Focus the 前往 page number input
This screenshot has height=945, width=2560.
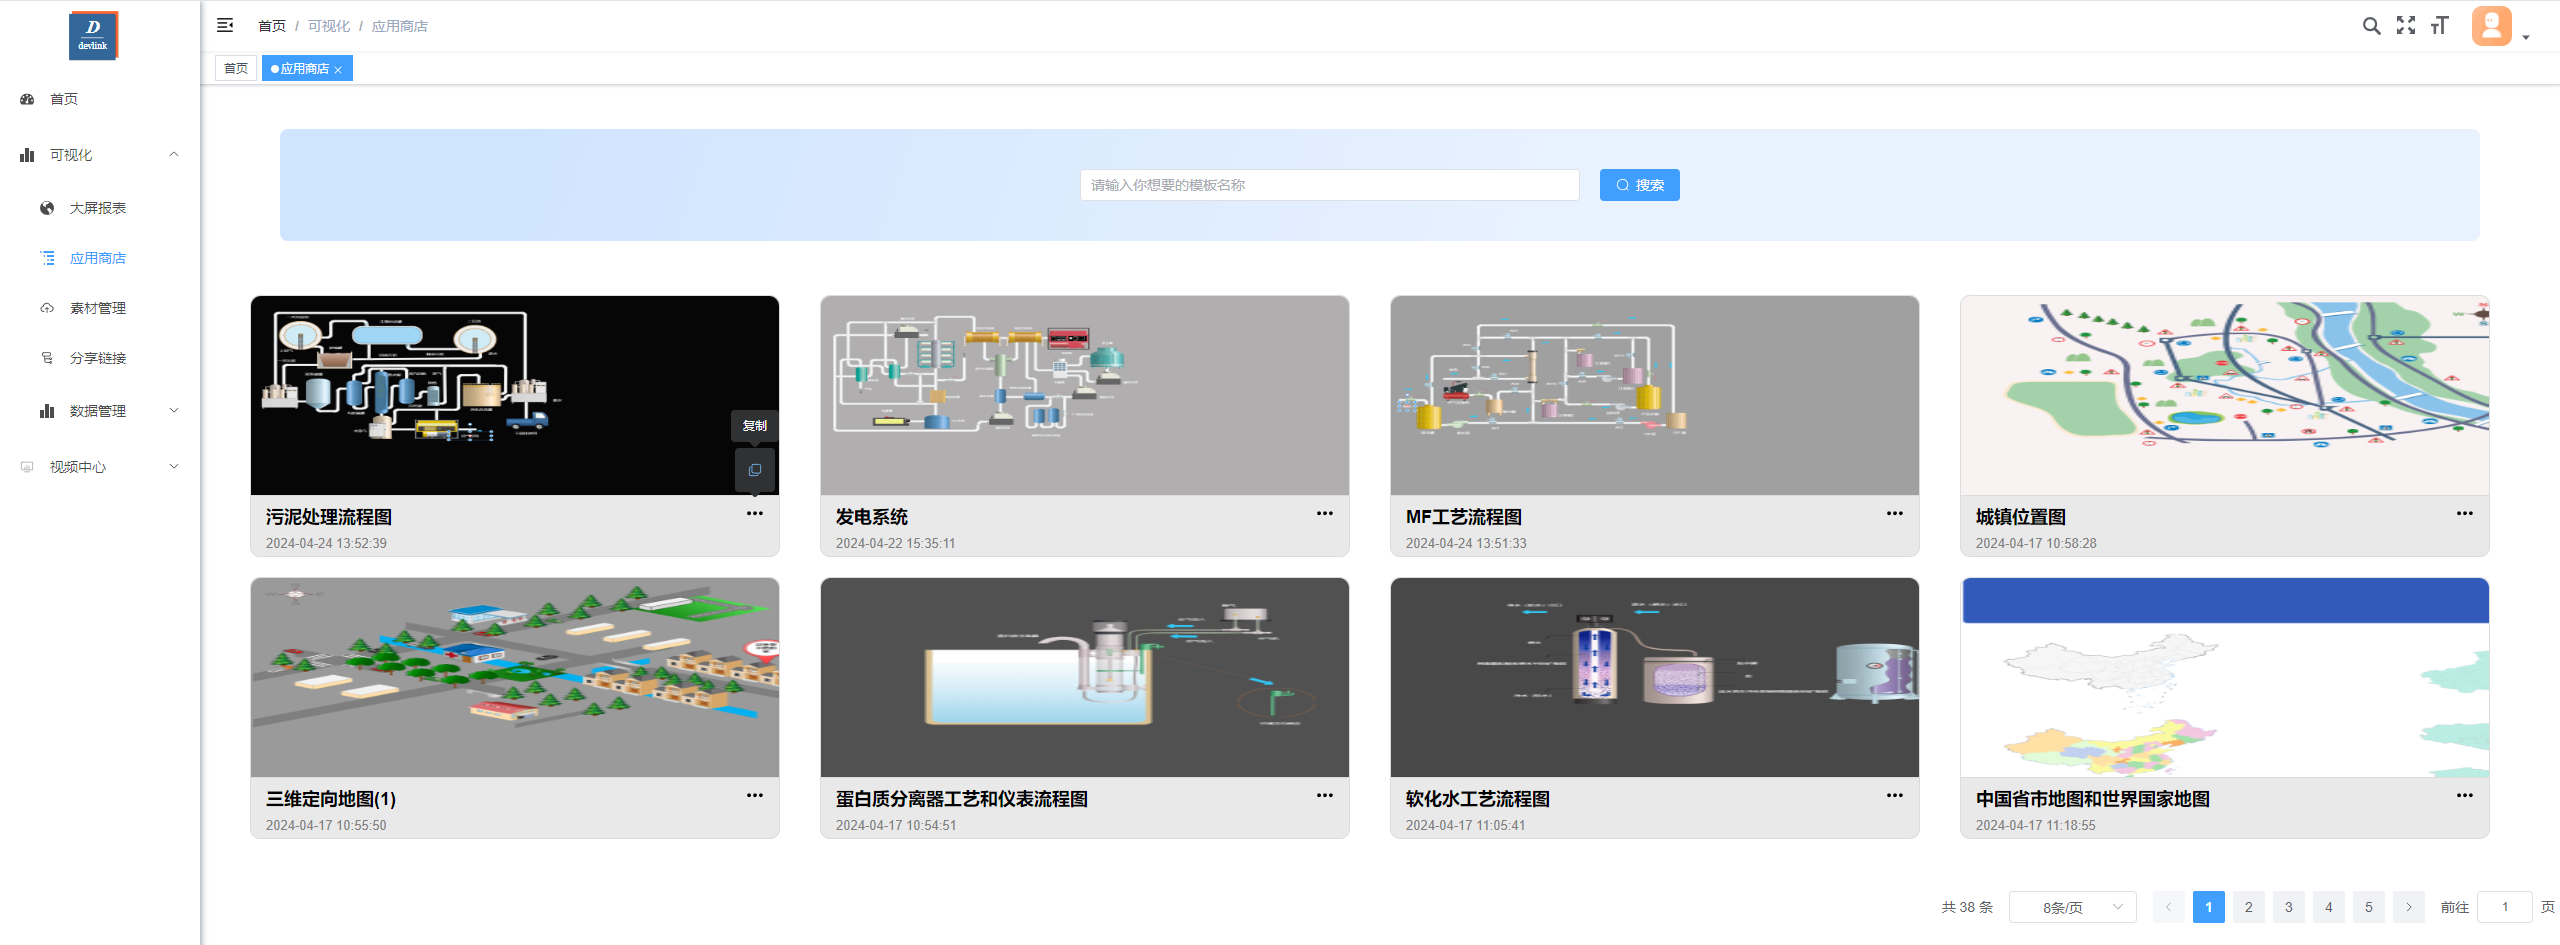tap(2505, 907)
